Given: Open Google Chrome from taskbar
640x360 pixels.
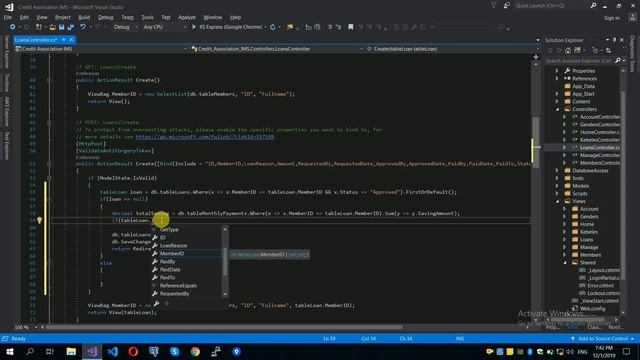Looking at the screenshot, I should [x=196, y=351].
